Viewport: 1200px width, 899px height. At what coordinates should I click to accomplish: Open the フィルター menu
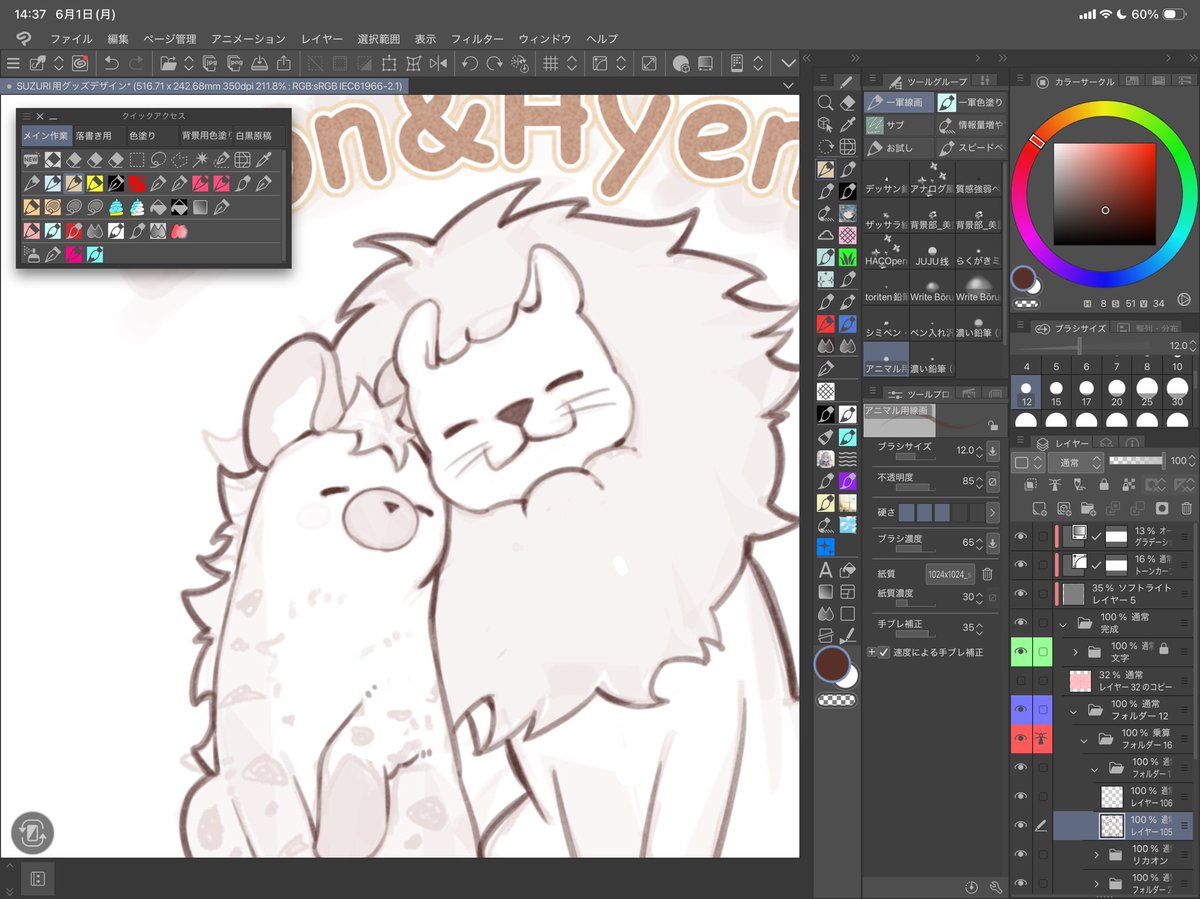point(477,39)
